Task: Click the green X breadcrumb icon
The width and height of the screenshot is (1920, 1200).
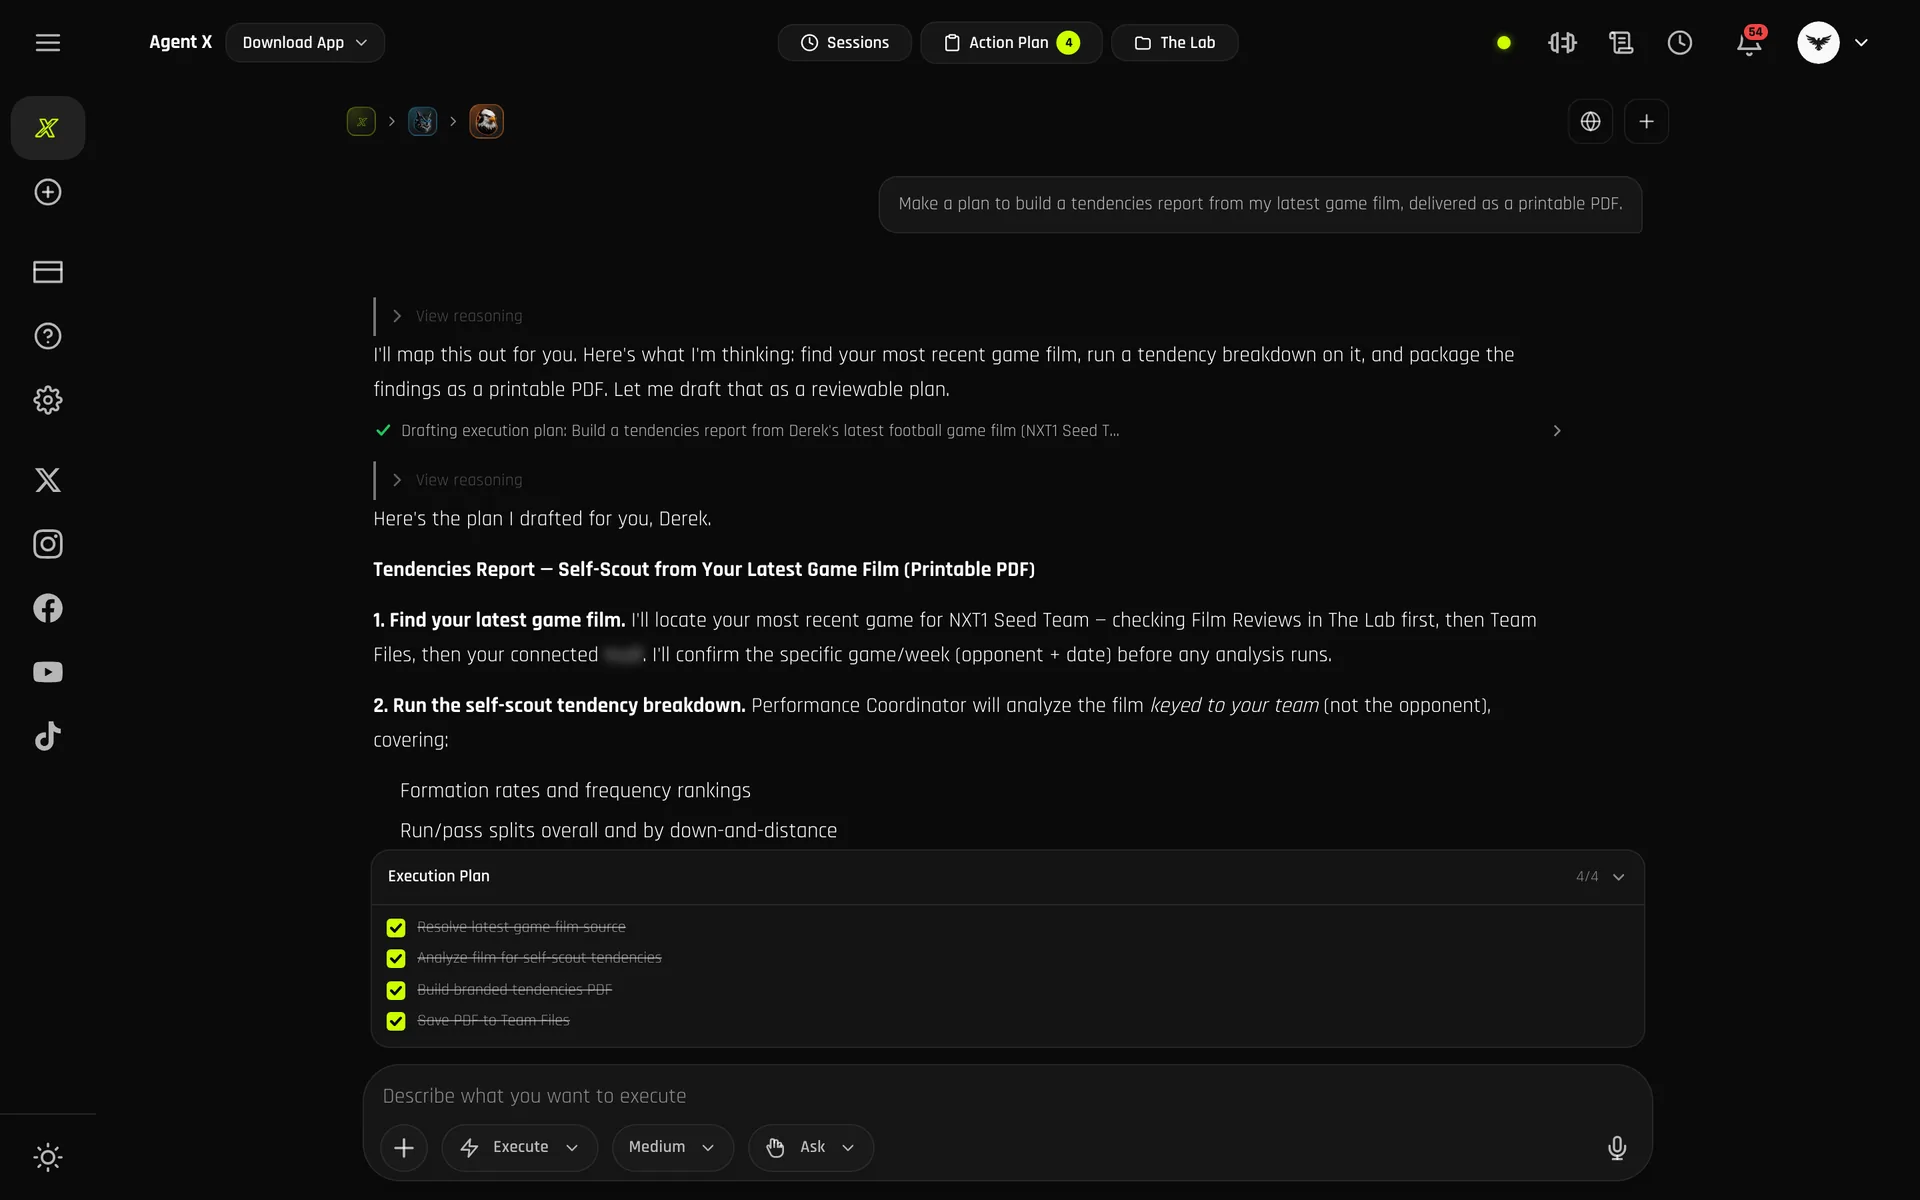Action: [x=361, y=121]
